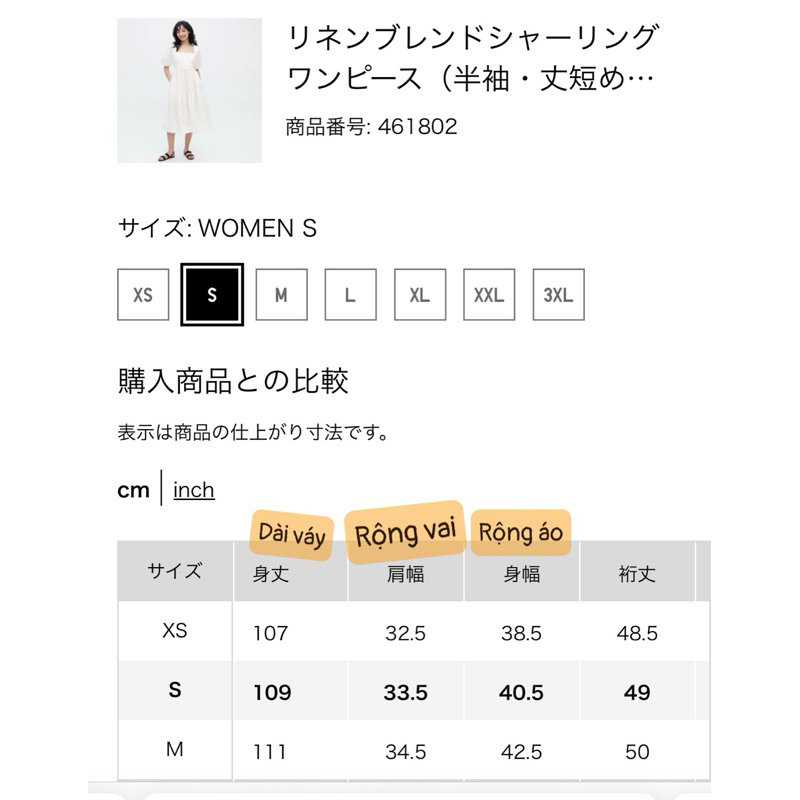Image resolution: width=800 pixels, height=800 pixels.
Task: Click the product title text
Action: point(472,57)
